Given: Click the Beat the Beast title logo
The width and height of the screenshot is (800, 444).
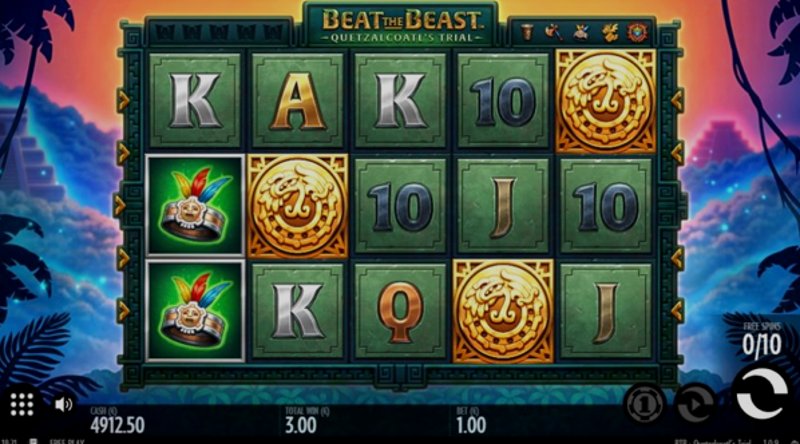Looking at the screenshot, I should pyautogui.click(x=402, y=25).
